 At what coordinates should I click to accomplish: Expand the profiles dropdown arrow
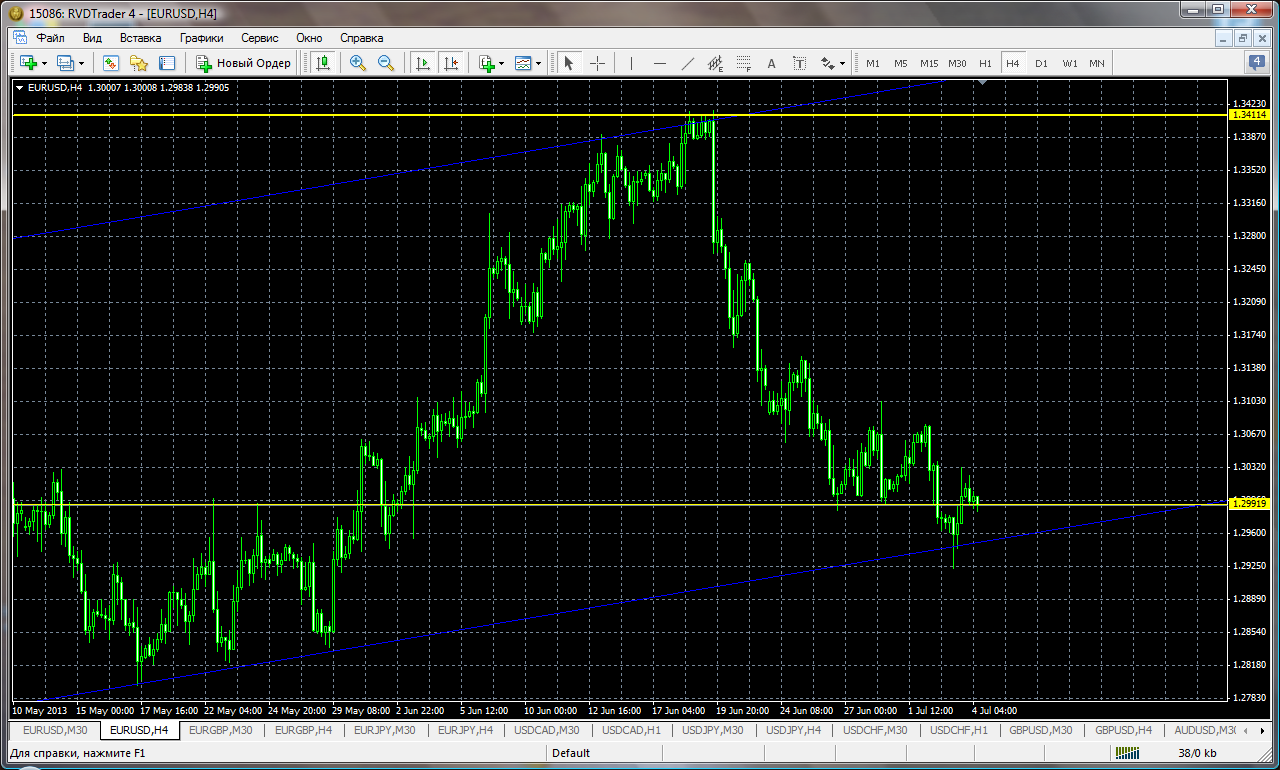(x=82, y=63)
